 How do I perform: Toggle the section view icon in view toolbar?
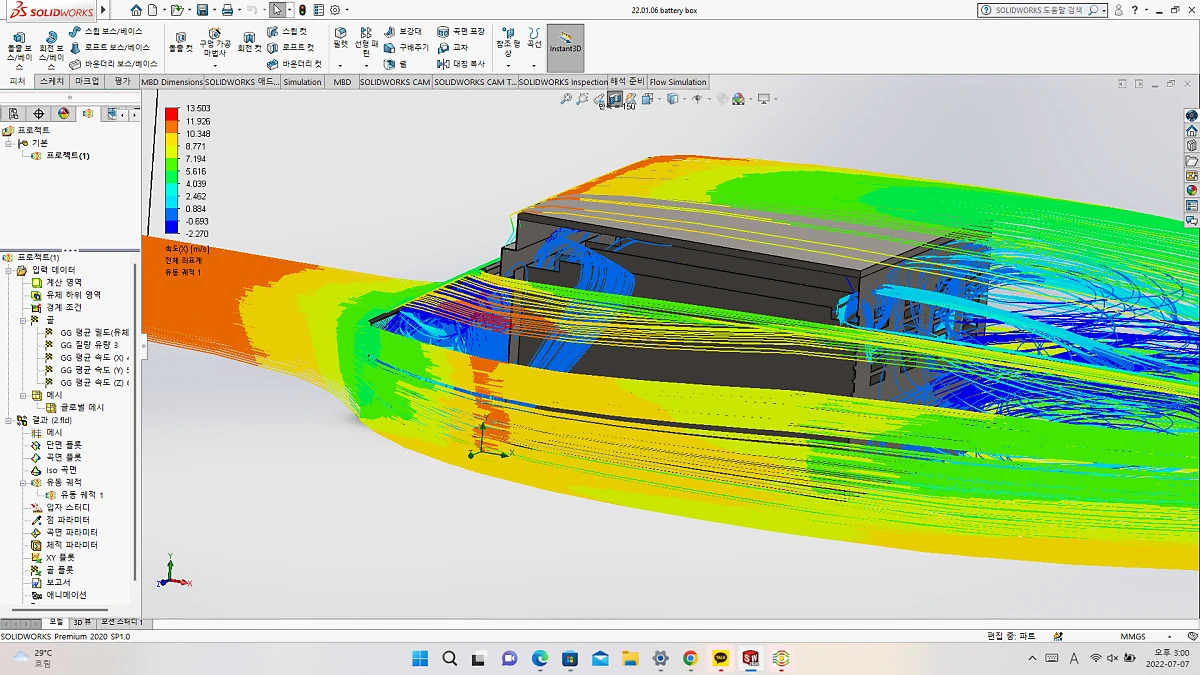(x=615, y=99)
